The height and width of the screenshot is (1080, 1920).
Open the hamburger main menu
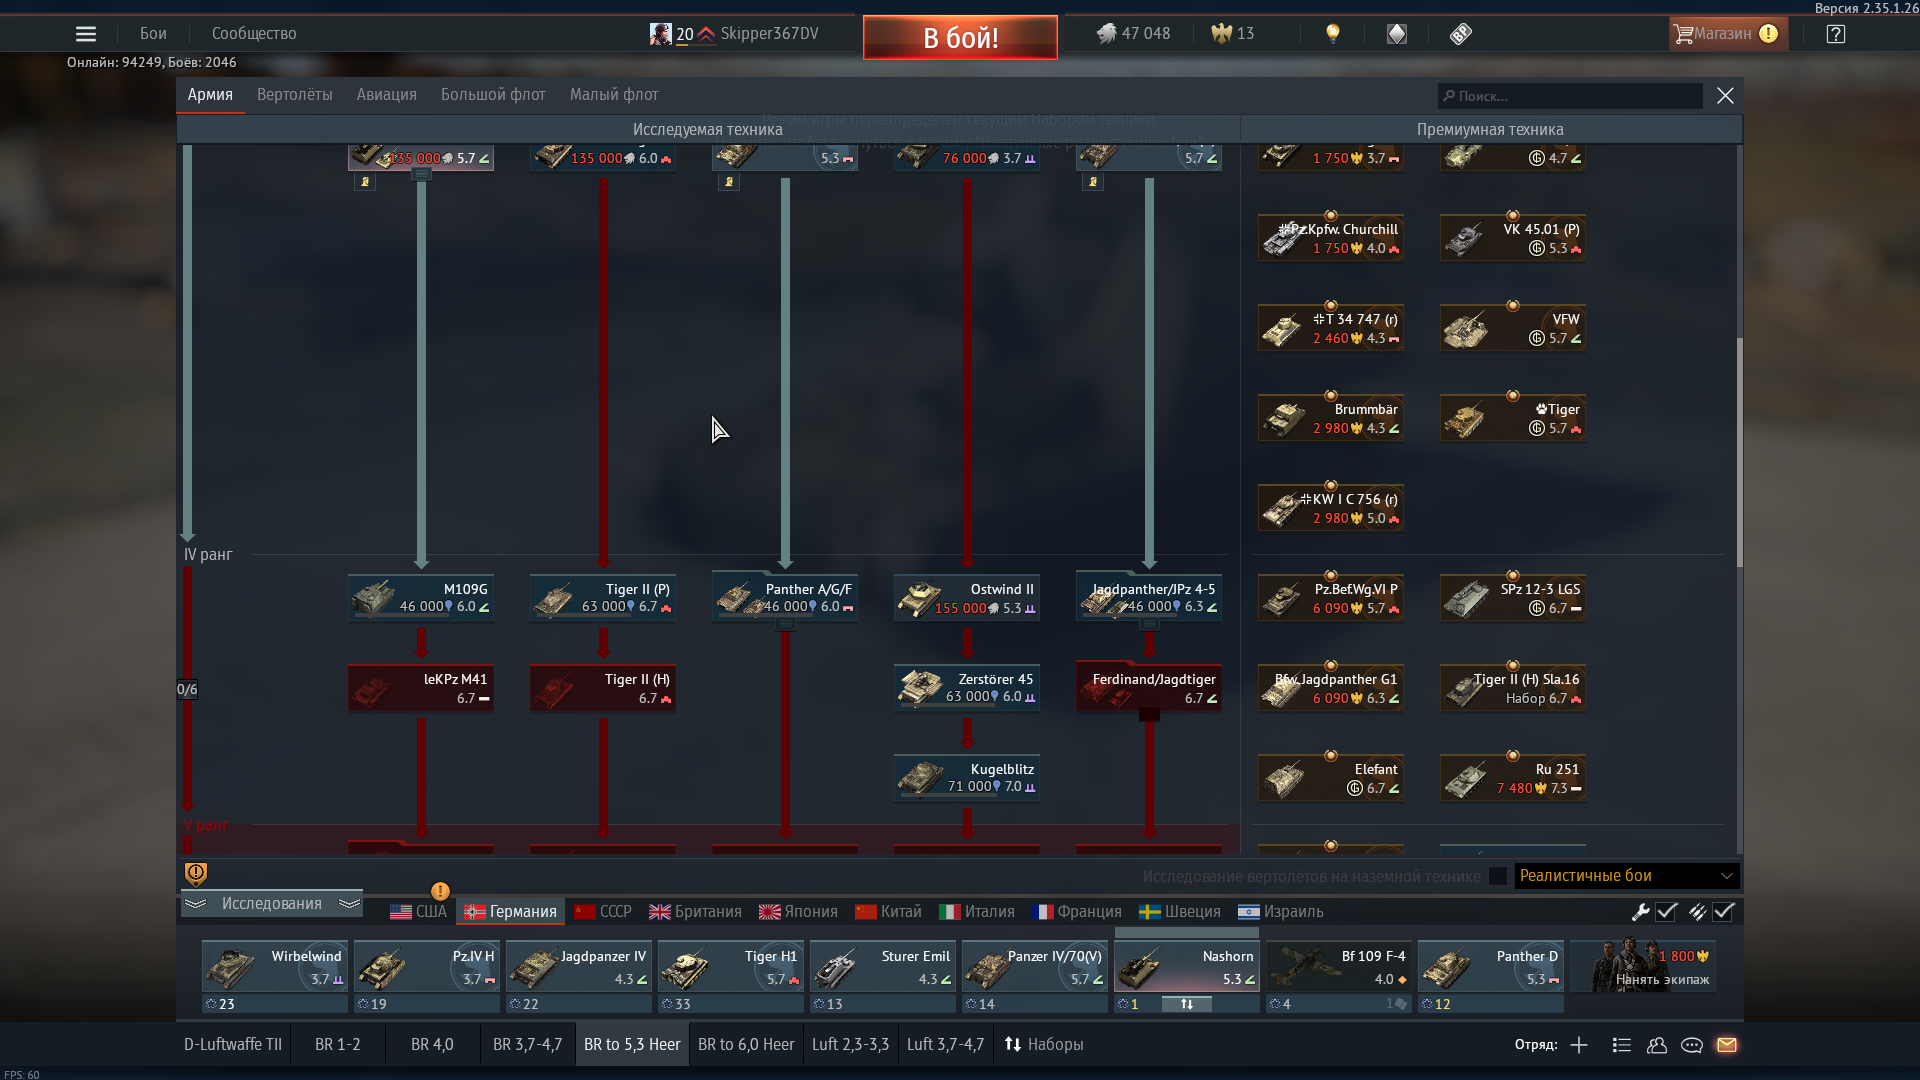(x=86, y=34)
